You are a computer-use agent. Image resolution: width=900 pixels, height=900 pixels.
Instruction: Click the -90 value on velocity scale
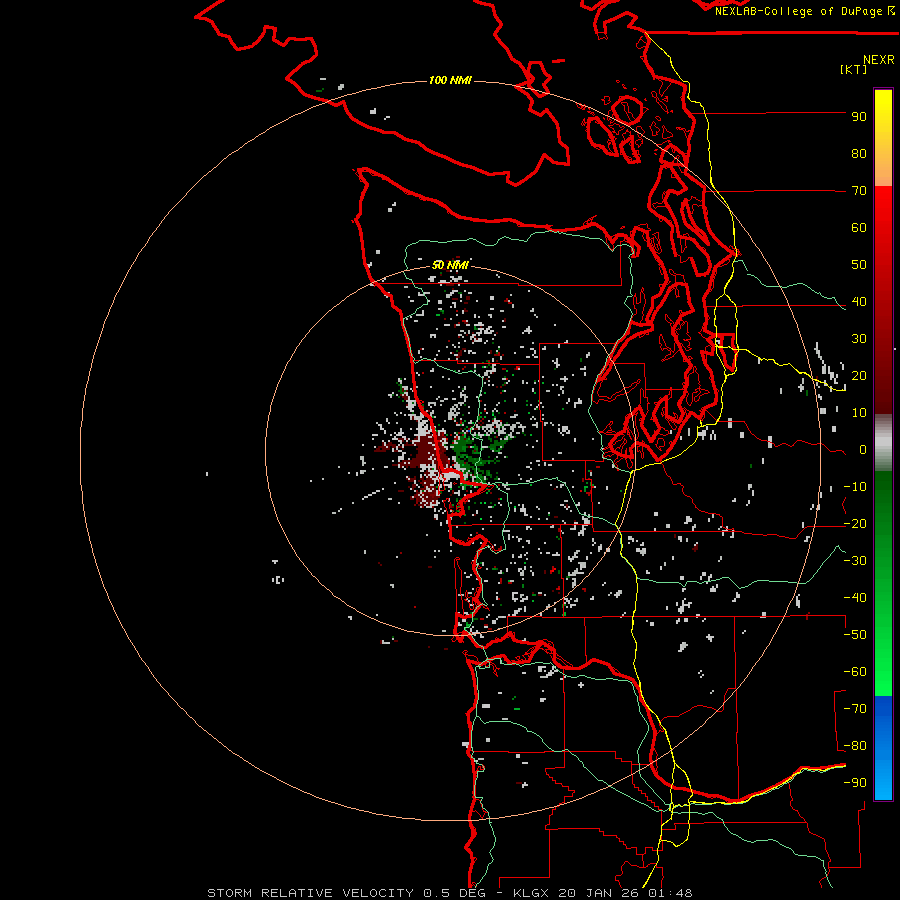[855, 783]
